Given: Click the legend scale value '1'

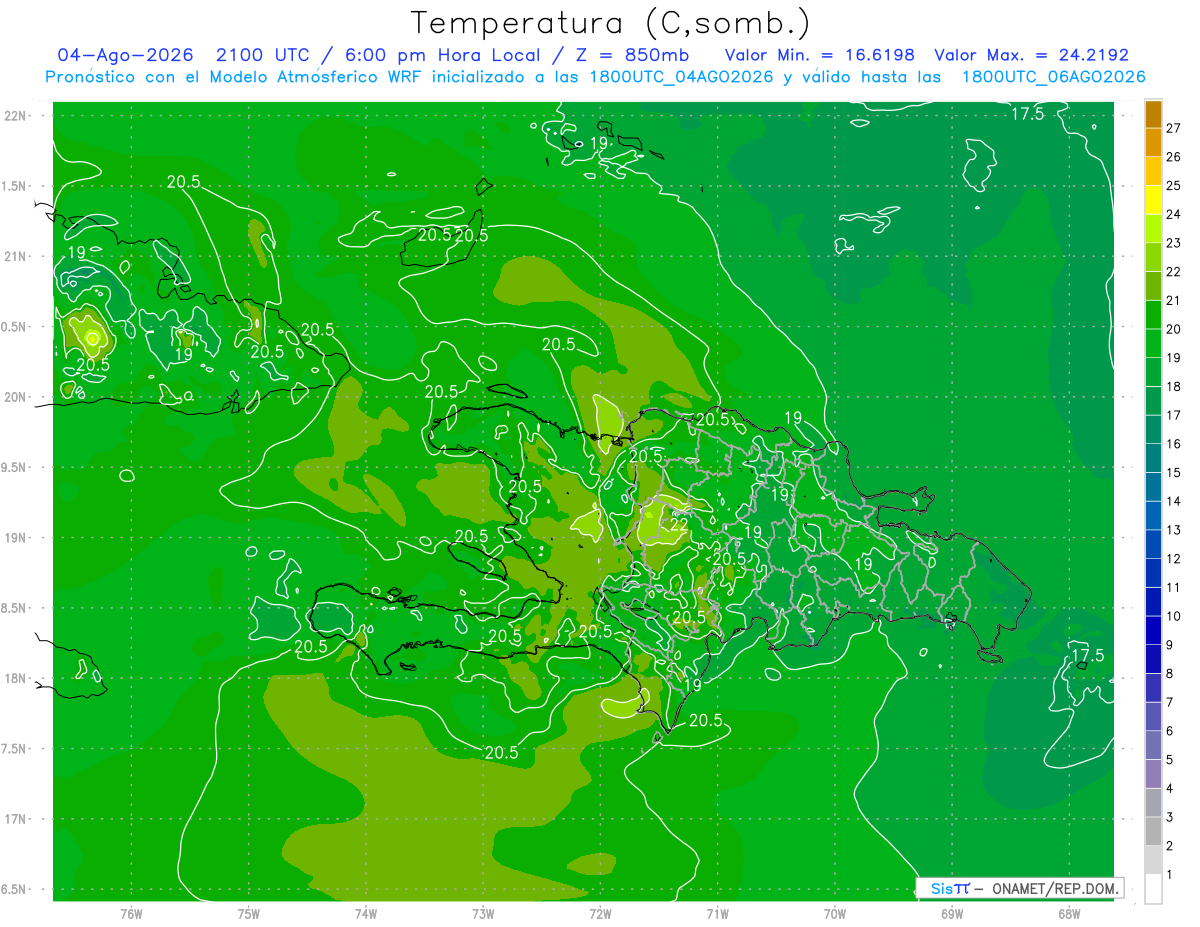Looking at the screenshot, I should [1169, 875].
